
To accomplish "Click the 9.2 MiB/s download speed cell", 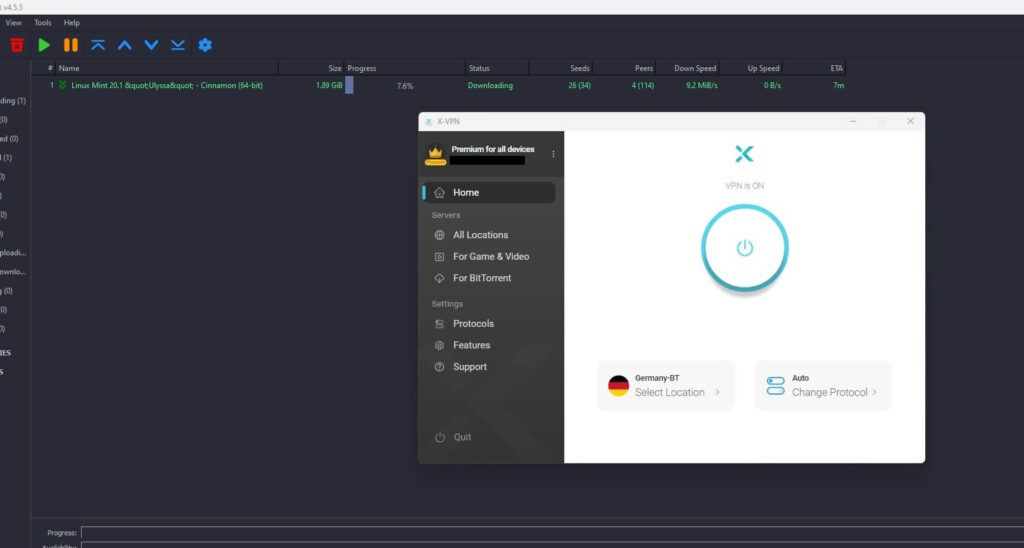I will coord(702,86).
